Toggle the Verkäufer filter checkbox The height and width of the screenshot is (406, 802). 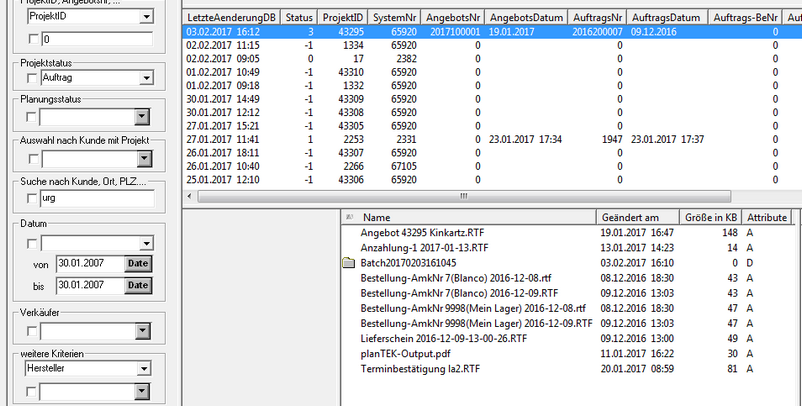tap(32, 329)
